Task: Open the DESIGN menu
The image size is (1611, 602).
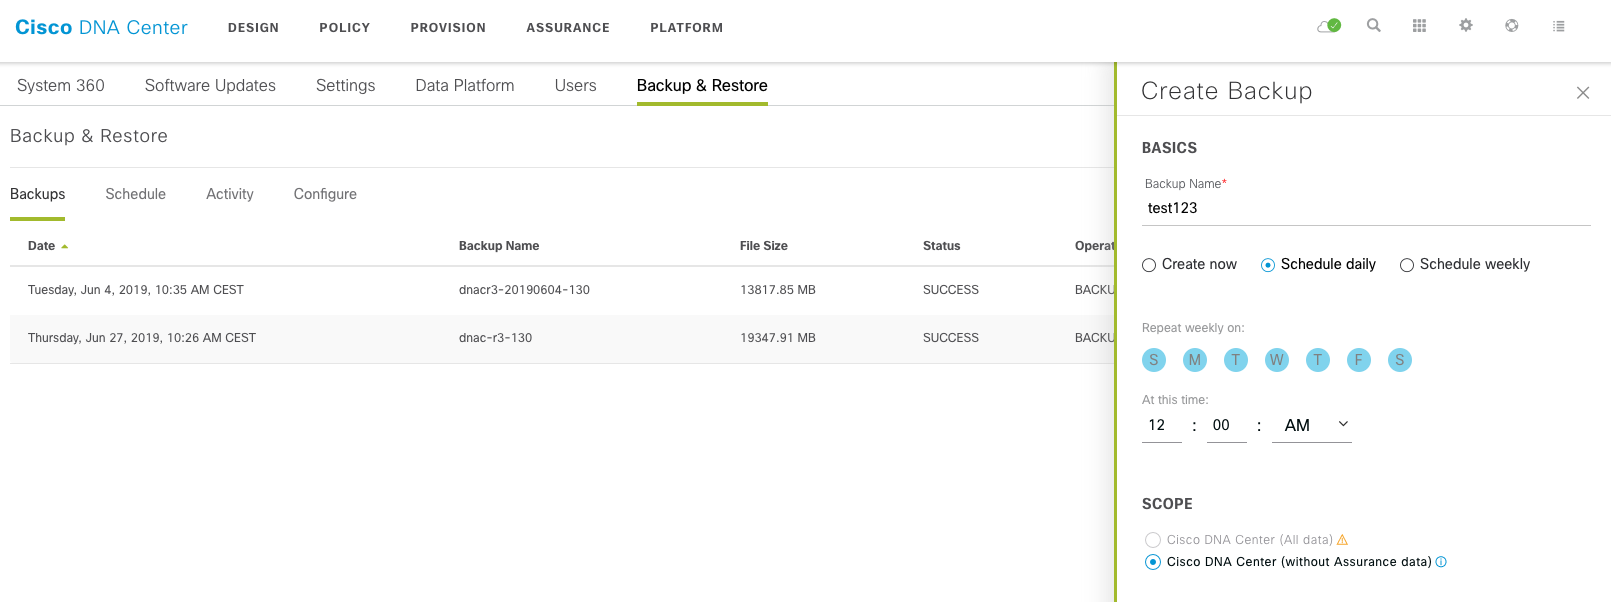Action: point(253,28)
